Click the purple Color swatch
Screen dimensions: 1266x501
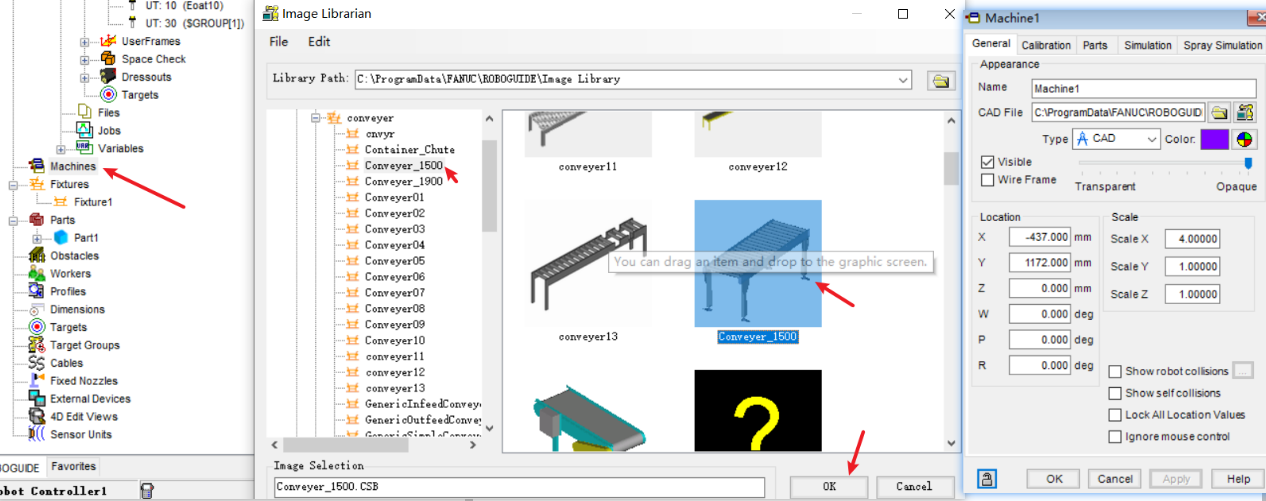point(1214,139)
